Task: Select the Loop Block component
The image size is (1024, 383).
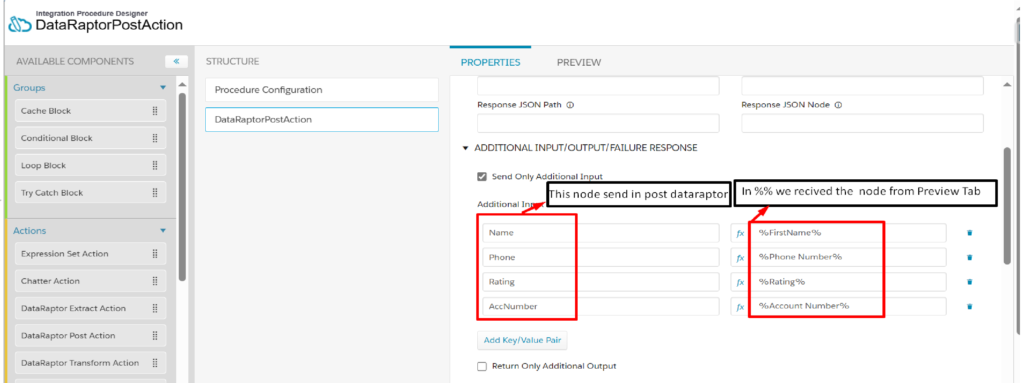Action: tap(90, 165)
